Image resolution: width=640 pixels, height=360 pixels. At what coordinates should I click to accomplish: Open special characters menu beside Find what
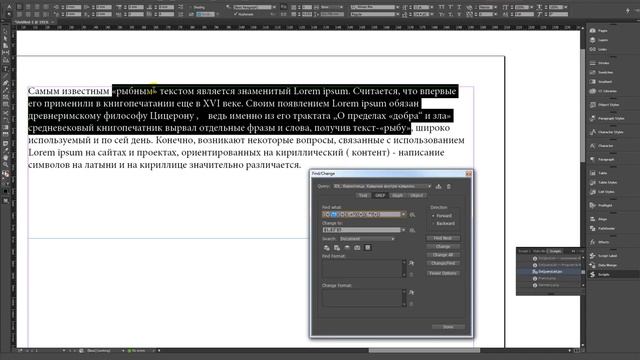[x=412, y=215]
